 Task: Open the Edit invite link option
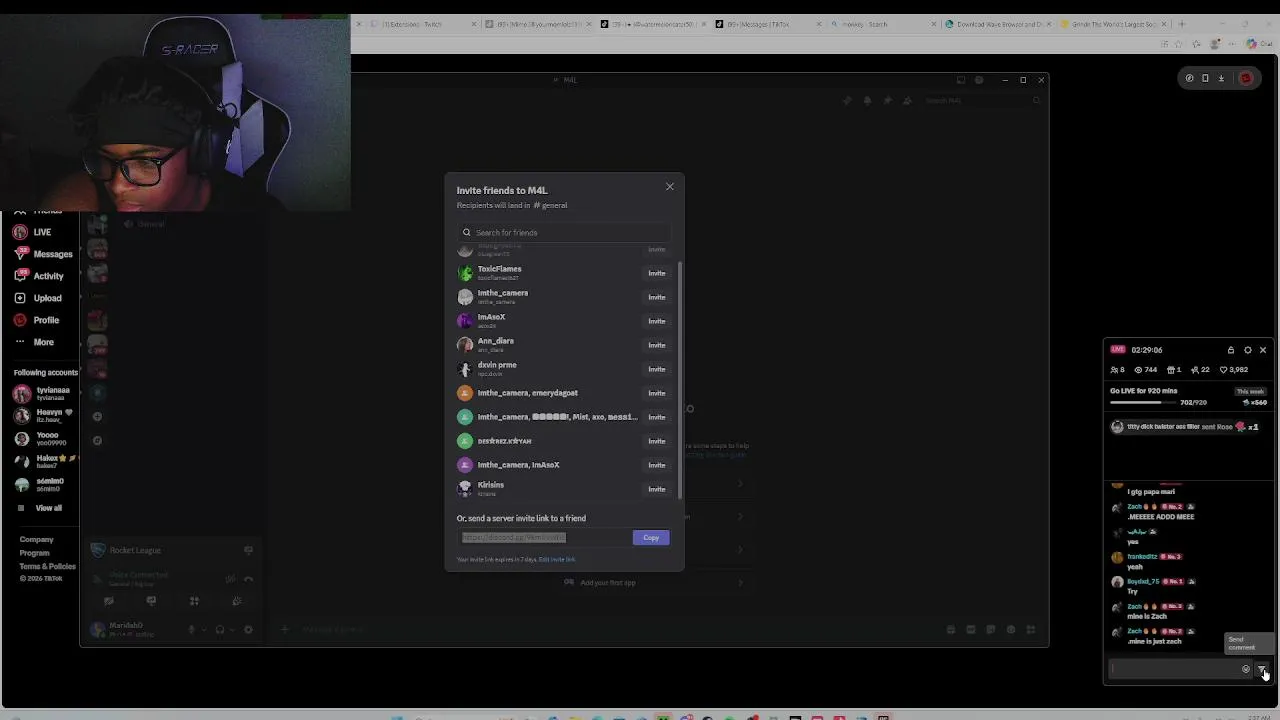click(x=557, y=559)
